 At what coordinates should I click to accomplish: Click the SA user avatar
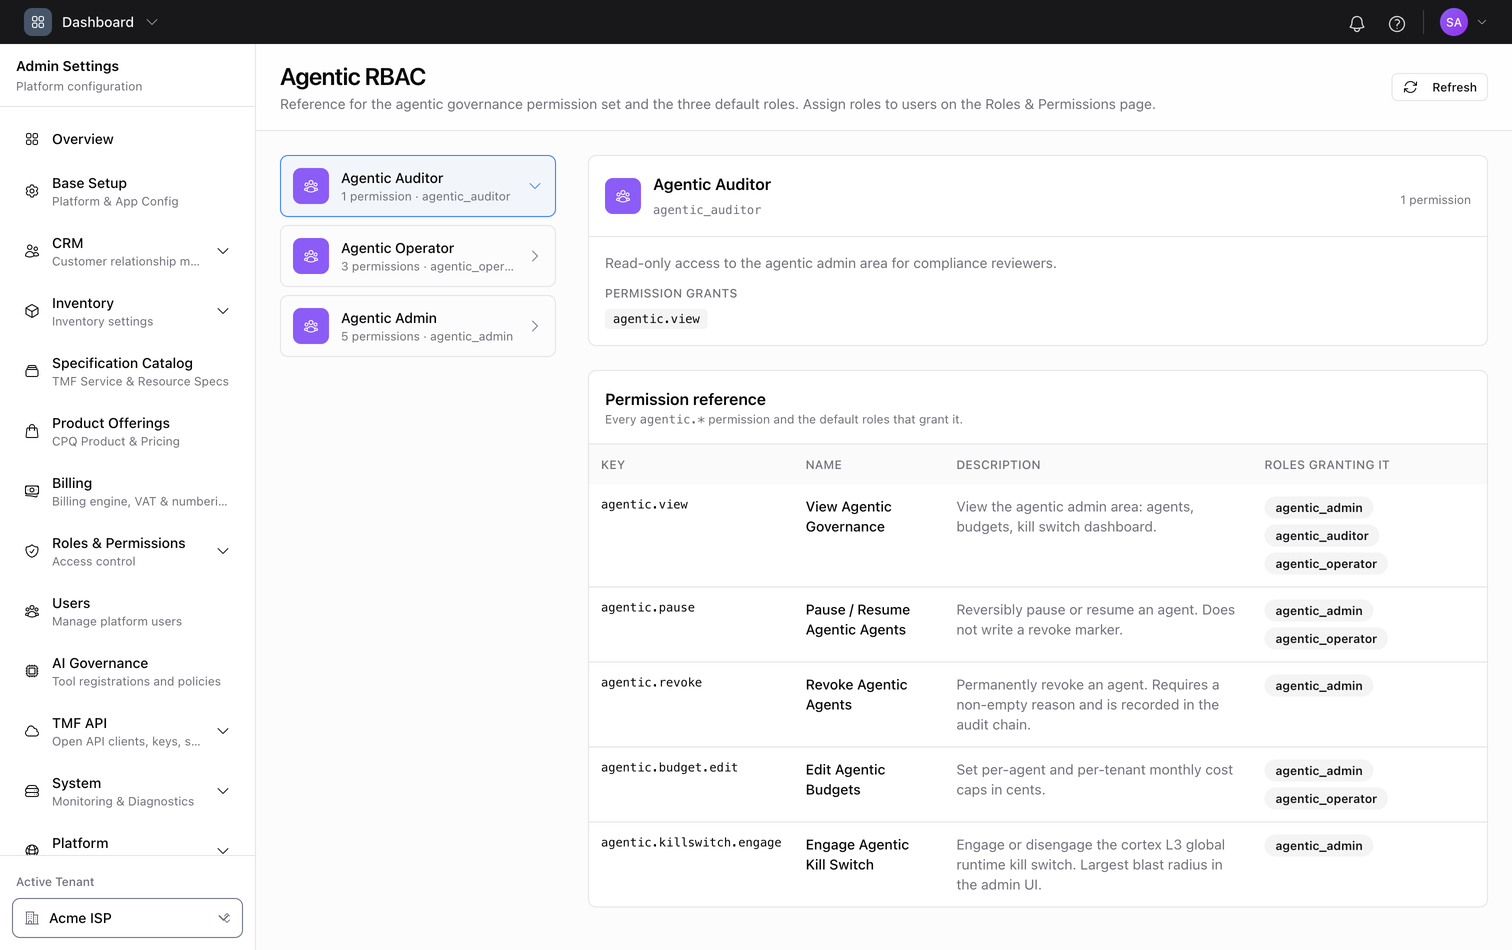(1454, 22)
